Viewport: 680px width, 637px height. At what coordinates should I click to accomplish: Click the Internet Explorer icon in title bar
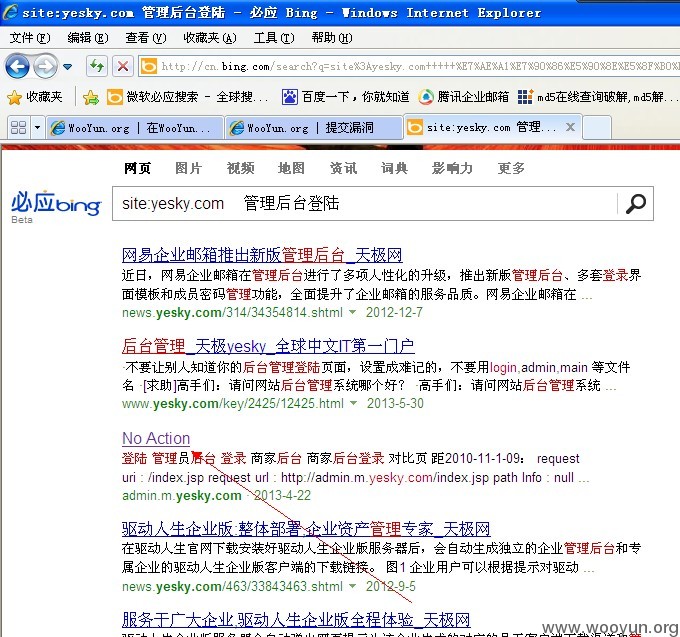[x=10, y=12]
